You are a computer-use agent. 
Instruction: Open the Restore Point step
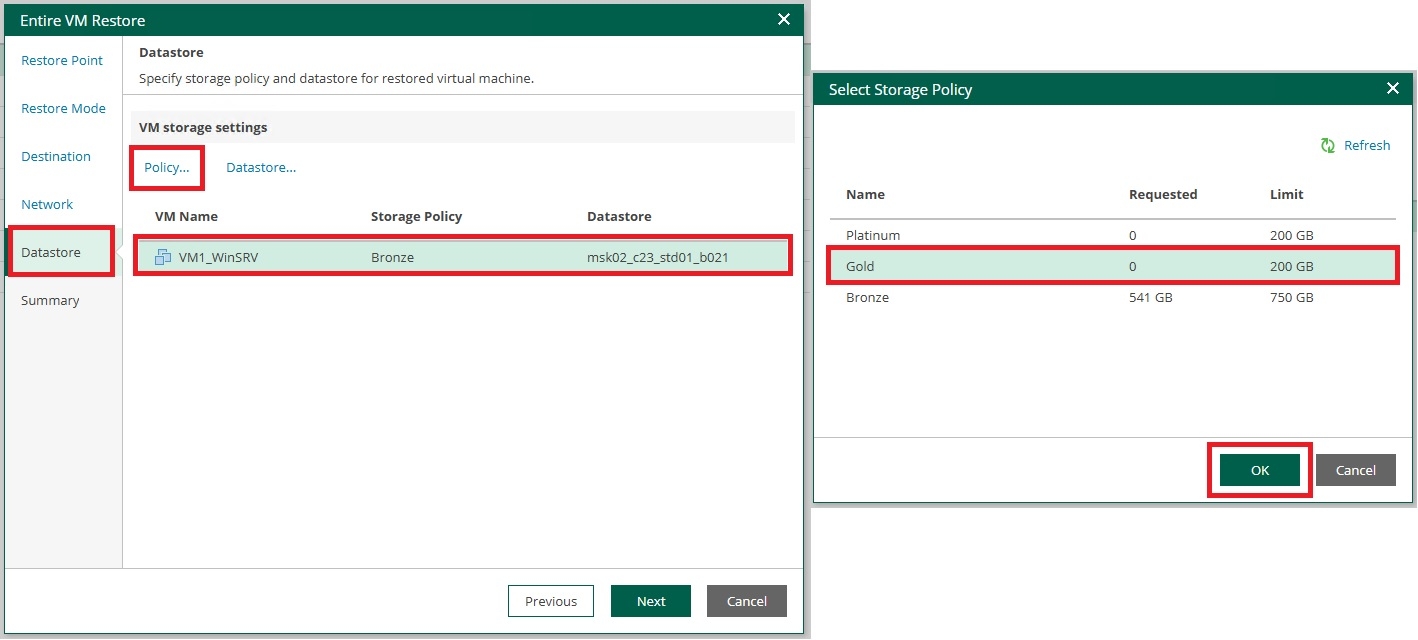[62, 61]
